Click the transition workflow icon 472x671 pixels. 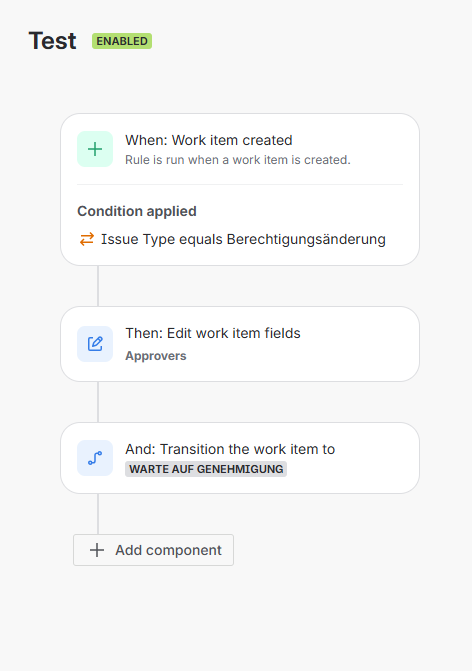(x=95, y=458)
